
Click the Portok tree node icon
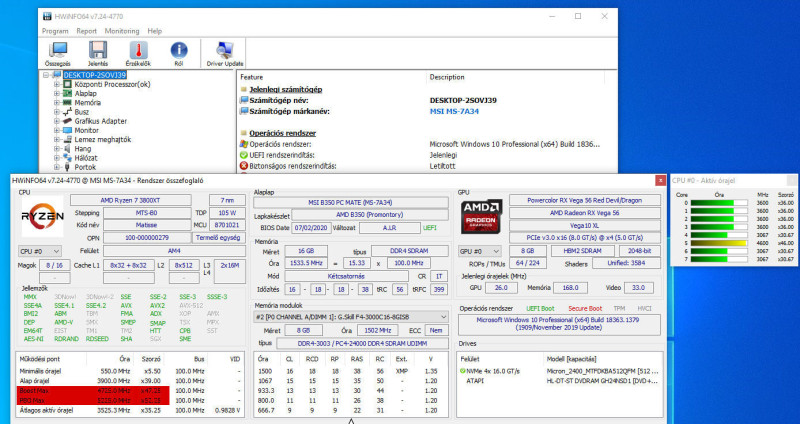[x=67, y=167]
